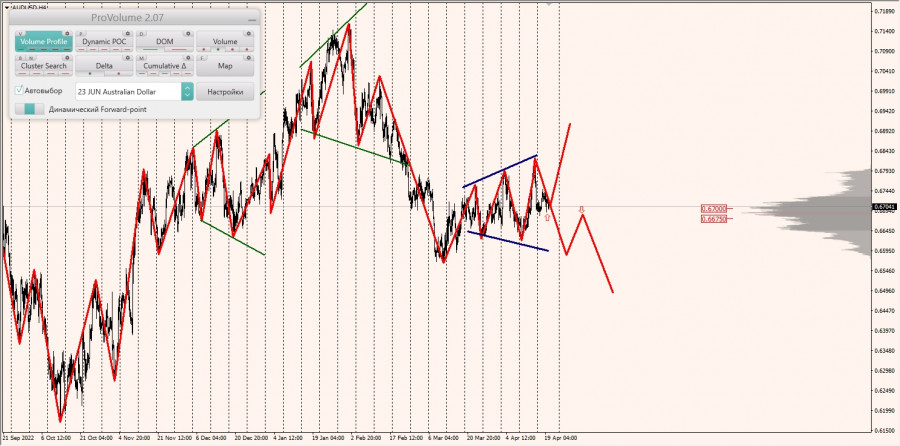900x446 pixels.
Task: Minimize the ProVolume 2.07 panel
Action: click(251, 20)
